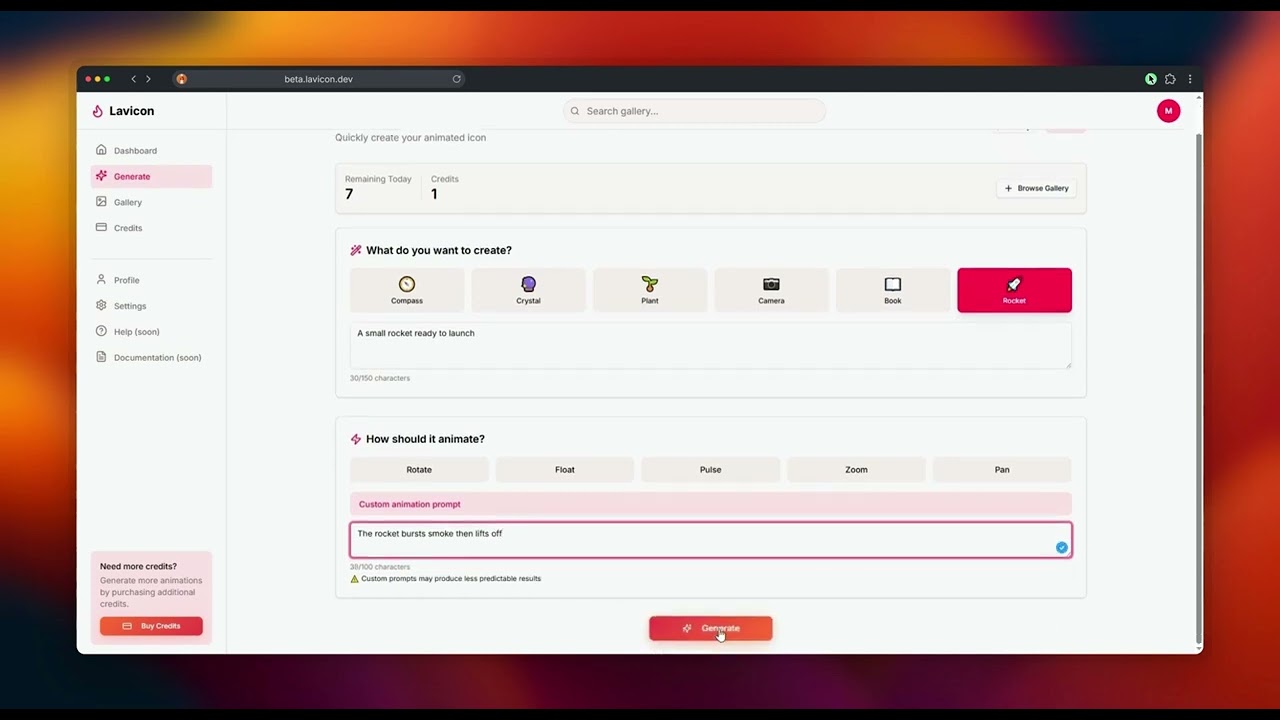Select the Zoom animation option
Image resolution: width=1280 pixels, height=720 pixels.
coord(856,470)
